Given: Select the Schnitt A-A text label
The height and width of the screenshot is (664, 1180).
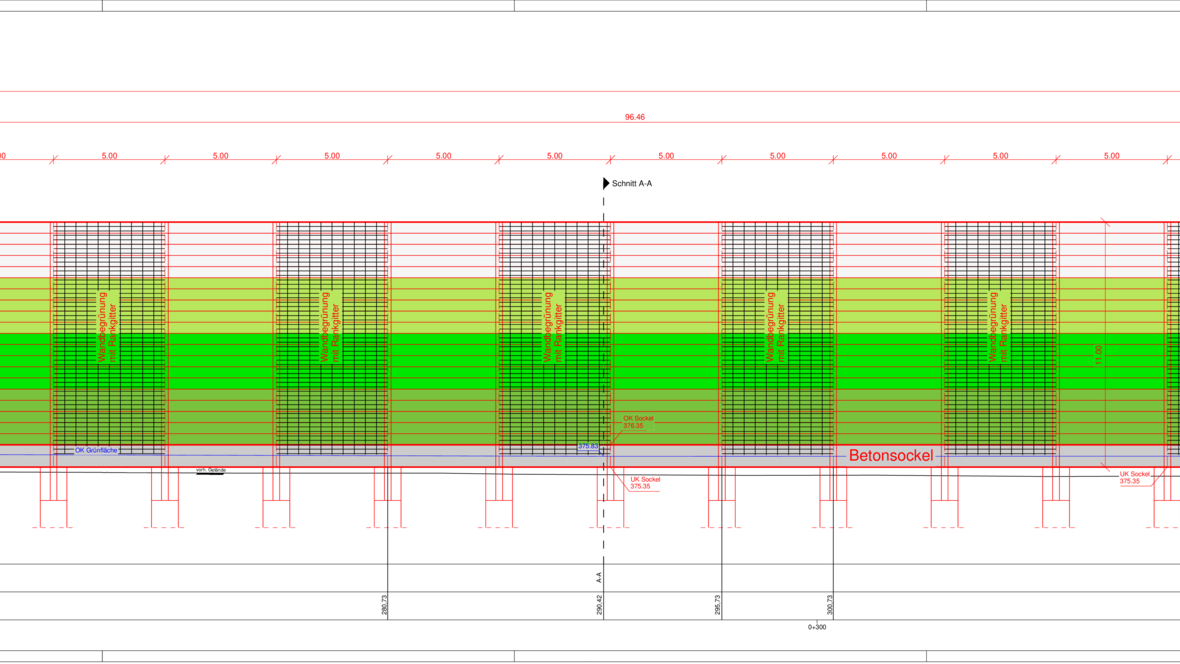Looking at the screenshot, I should pyautogui.click(x=632, y=184).
